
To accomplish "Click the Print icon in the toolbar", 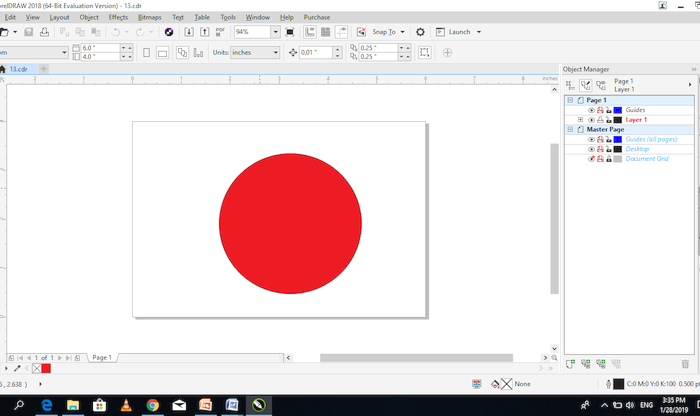I will point(44,32).
